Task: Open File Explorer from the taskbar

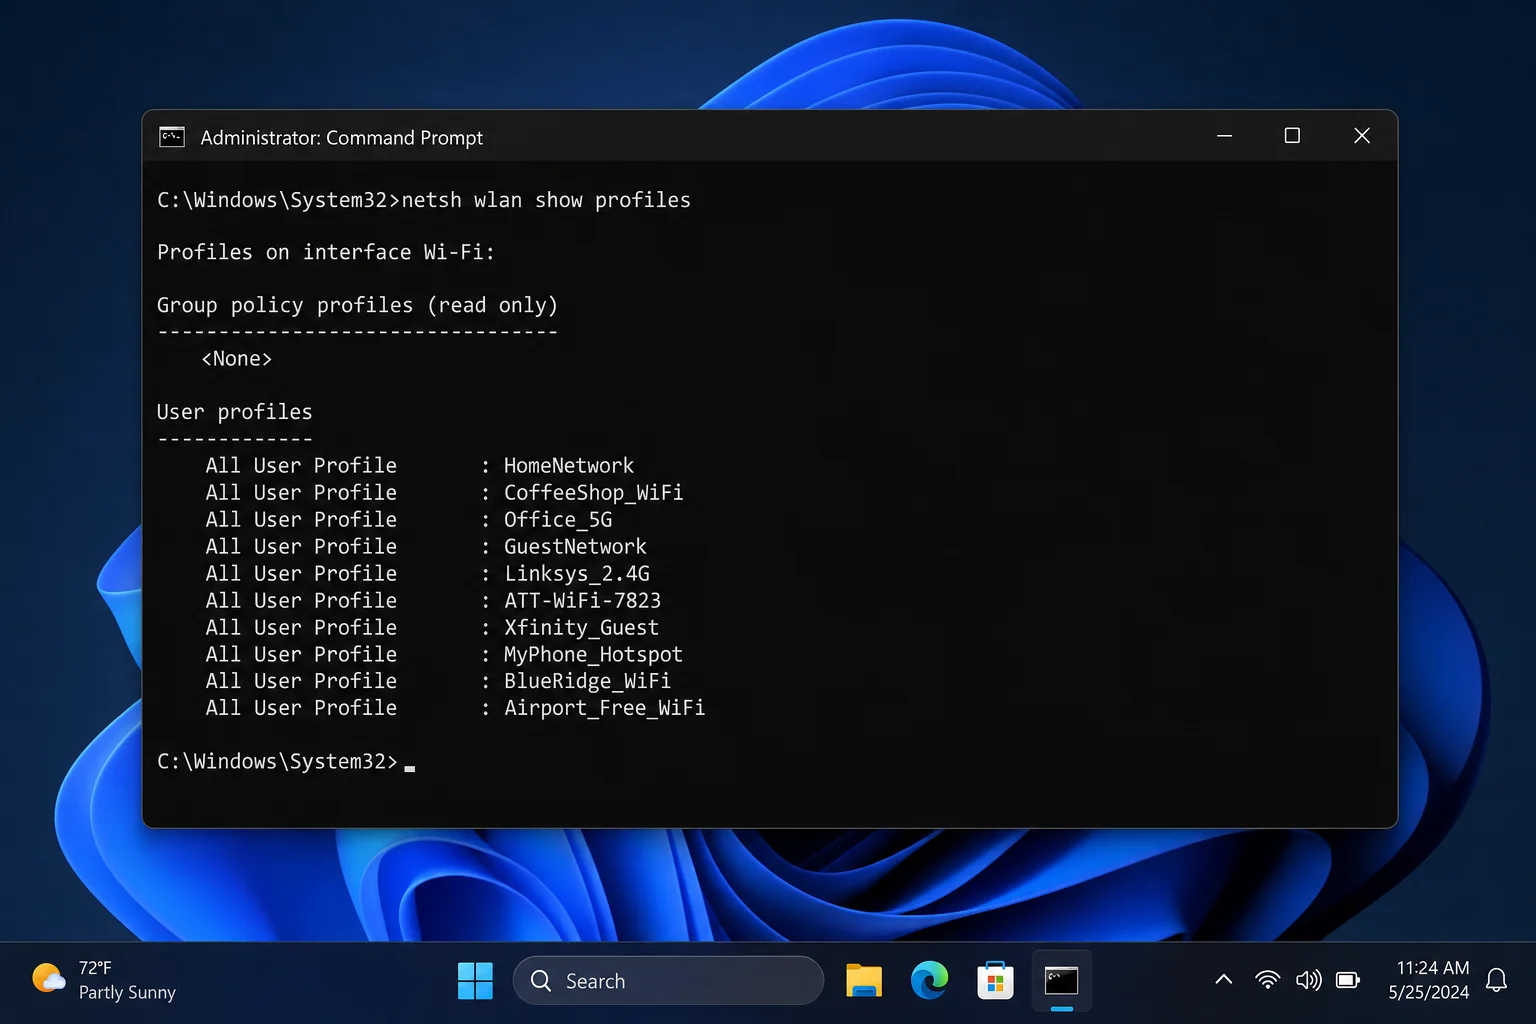Action: click(x=864, y=981)
